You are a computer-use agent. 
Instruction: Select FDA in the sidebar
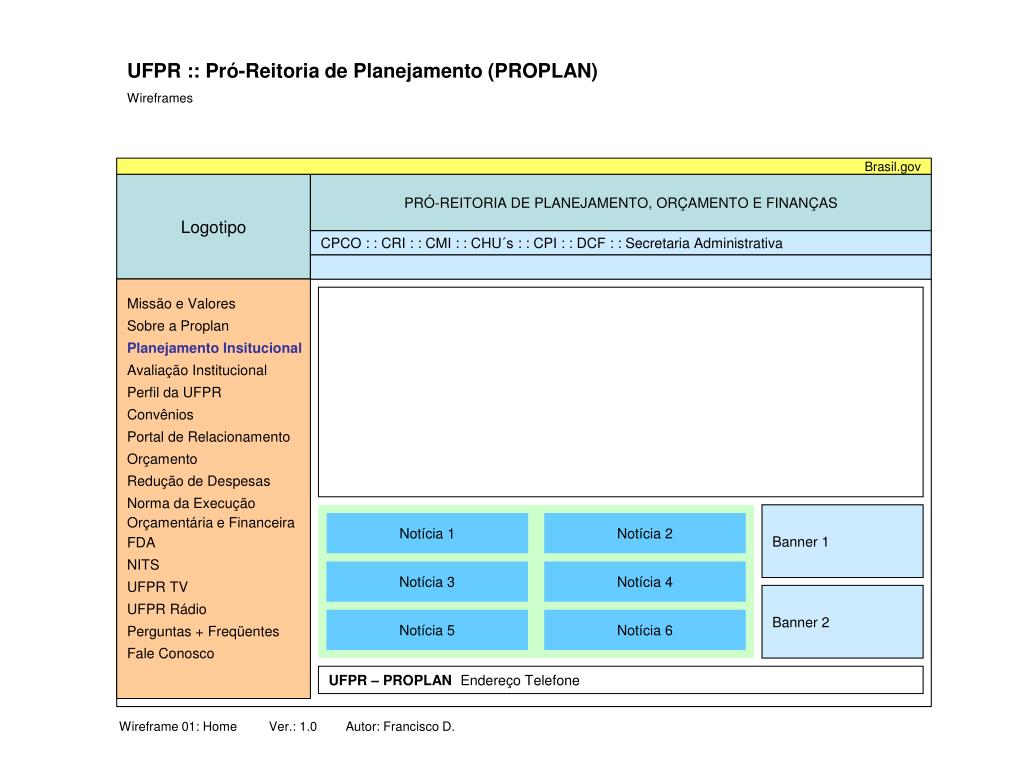[x=141, y=543]
